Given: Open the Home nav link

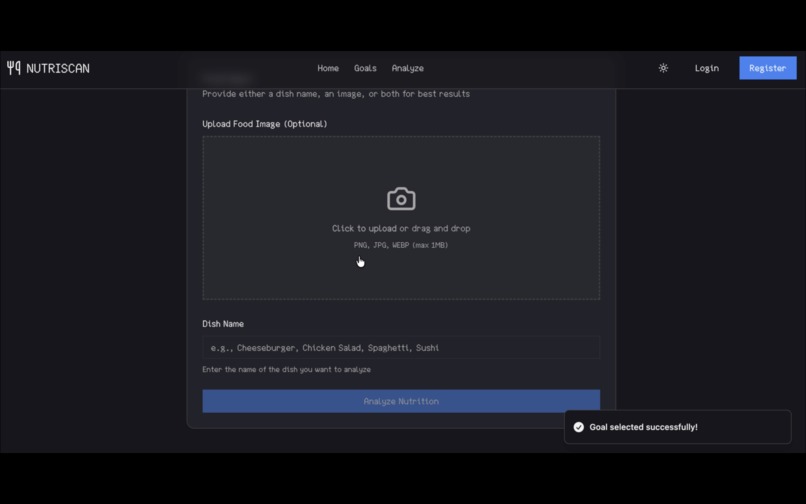Looking at the screenshot, I should (328, 68).
